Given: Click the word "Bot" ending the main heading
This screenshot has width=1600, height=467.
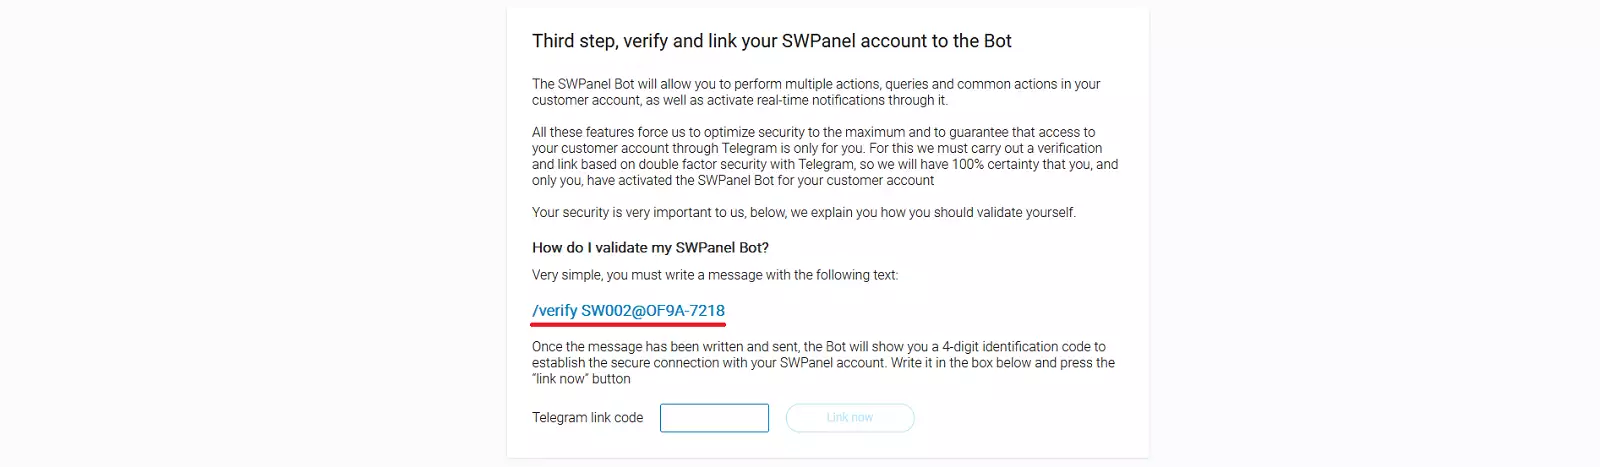Looking at the screenshot, I should coord(997,41).
